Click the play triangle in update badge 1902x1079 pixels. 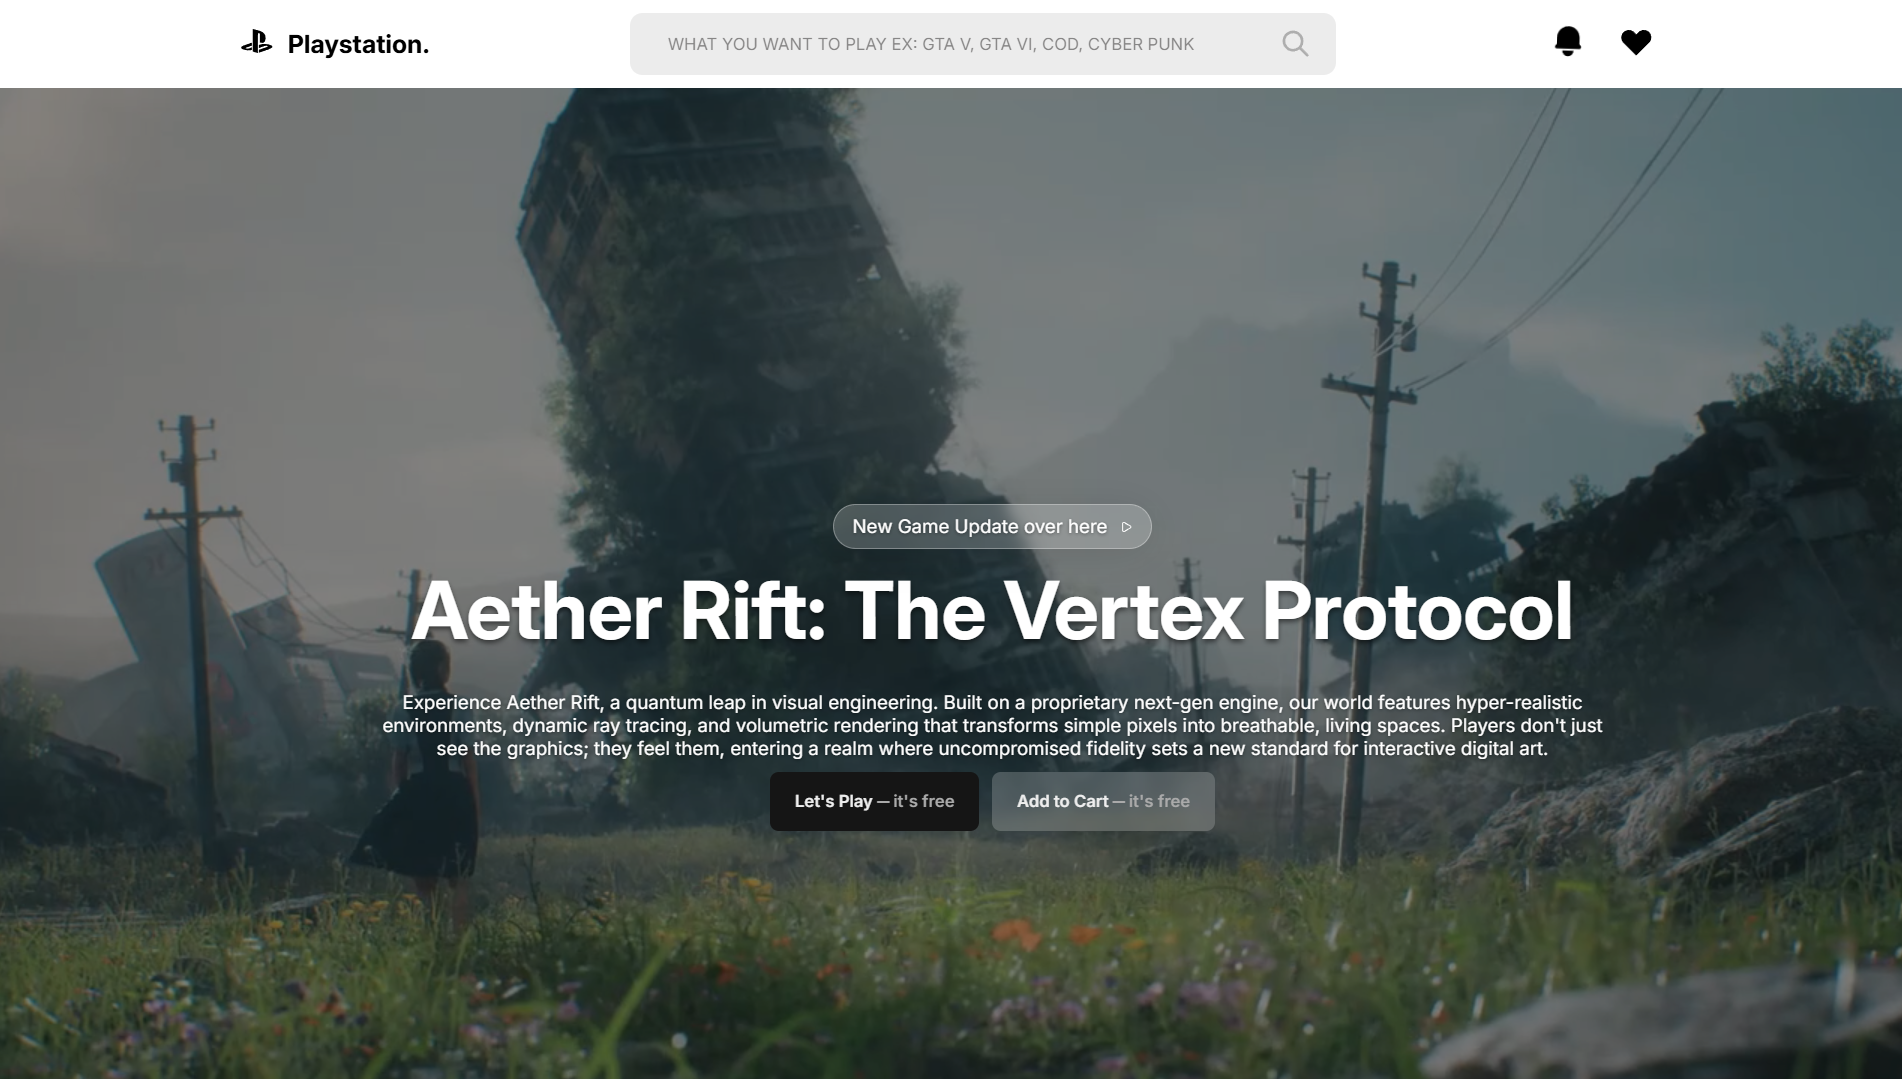(x=1126, y=527)
